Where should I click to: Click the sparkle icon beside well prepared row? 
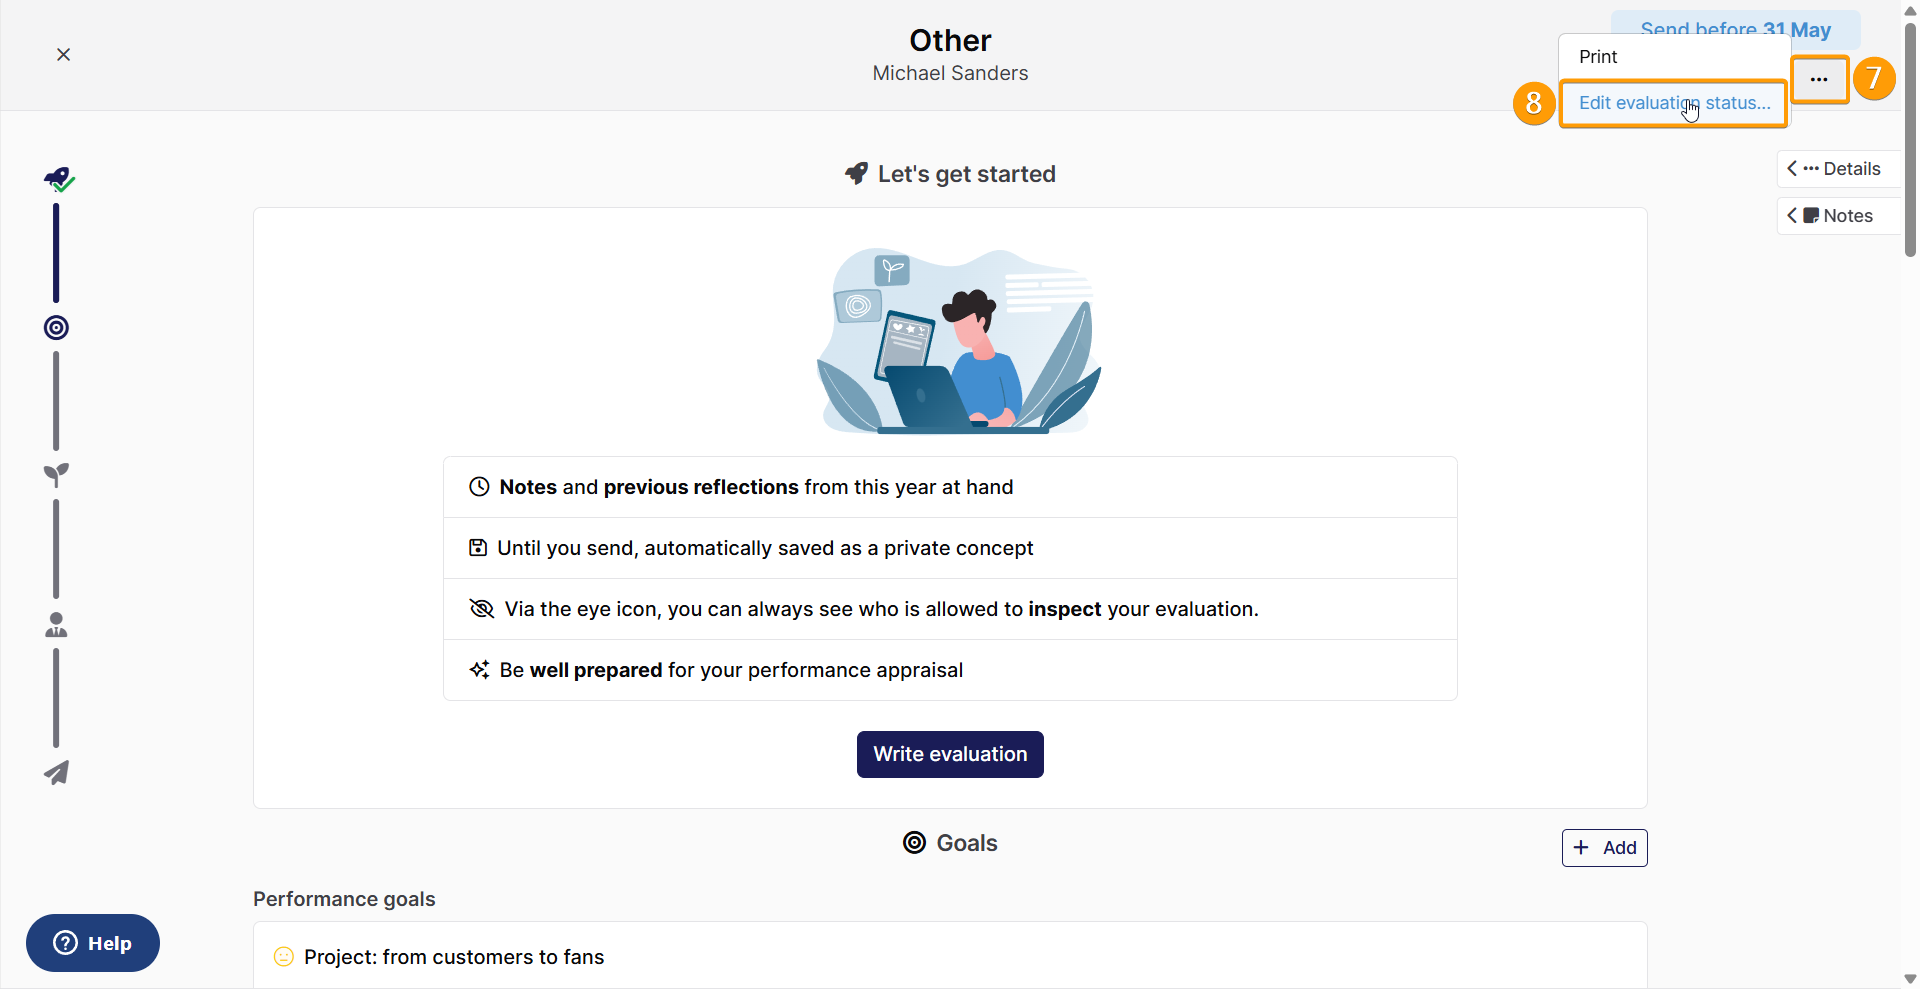[479, 670]
